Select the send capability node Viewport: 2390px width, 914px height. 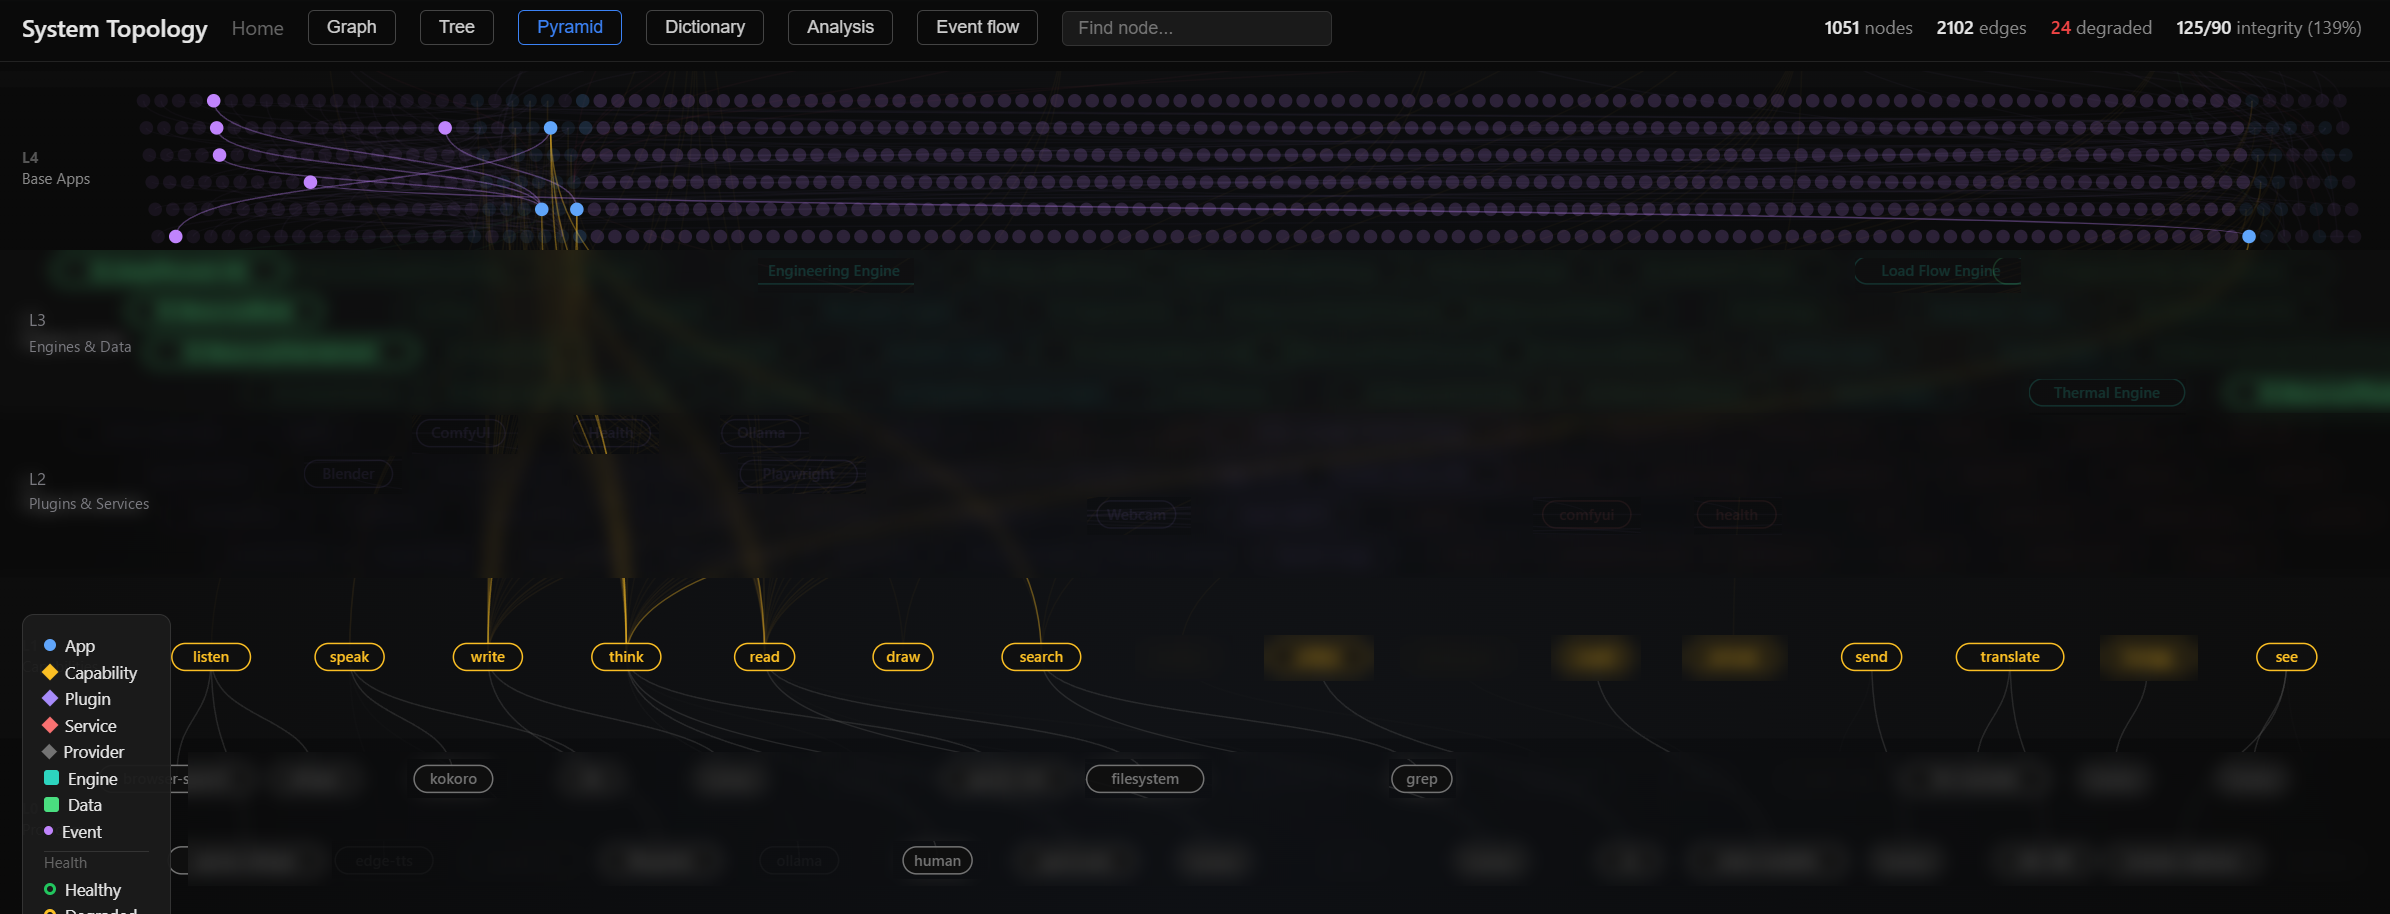point(1871,657)
